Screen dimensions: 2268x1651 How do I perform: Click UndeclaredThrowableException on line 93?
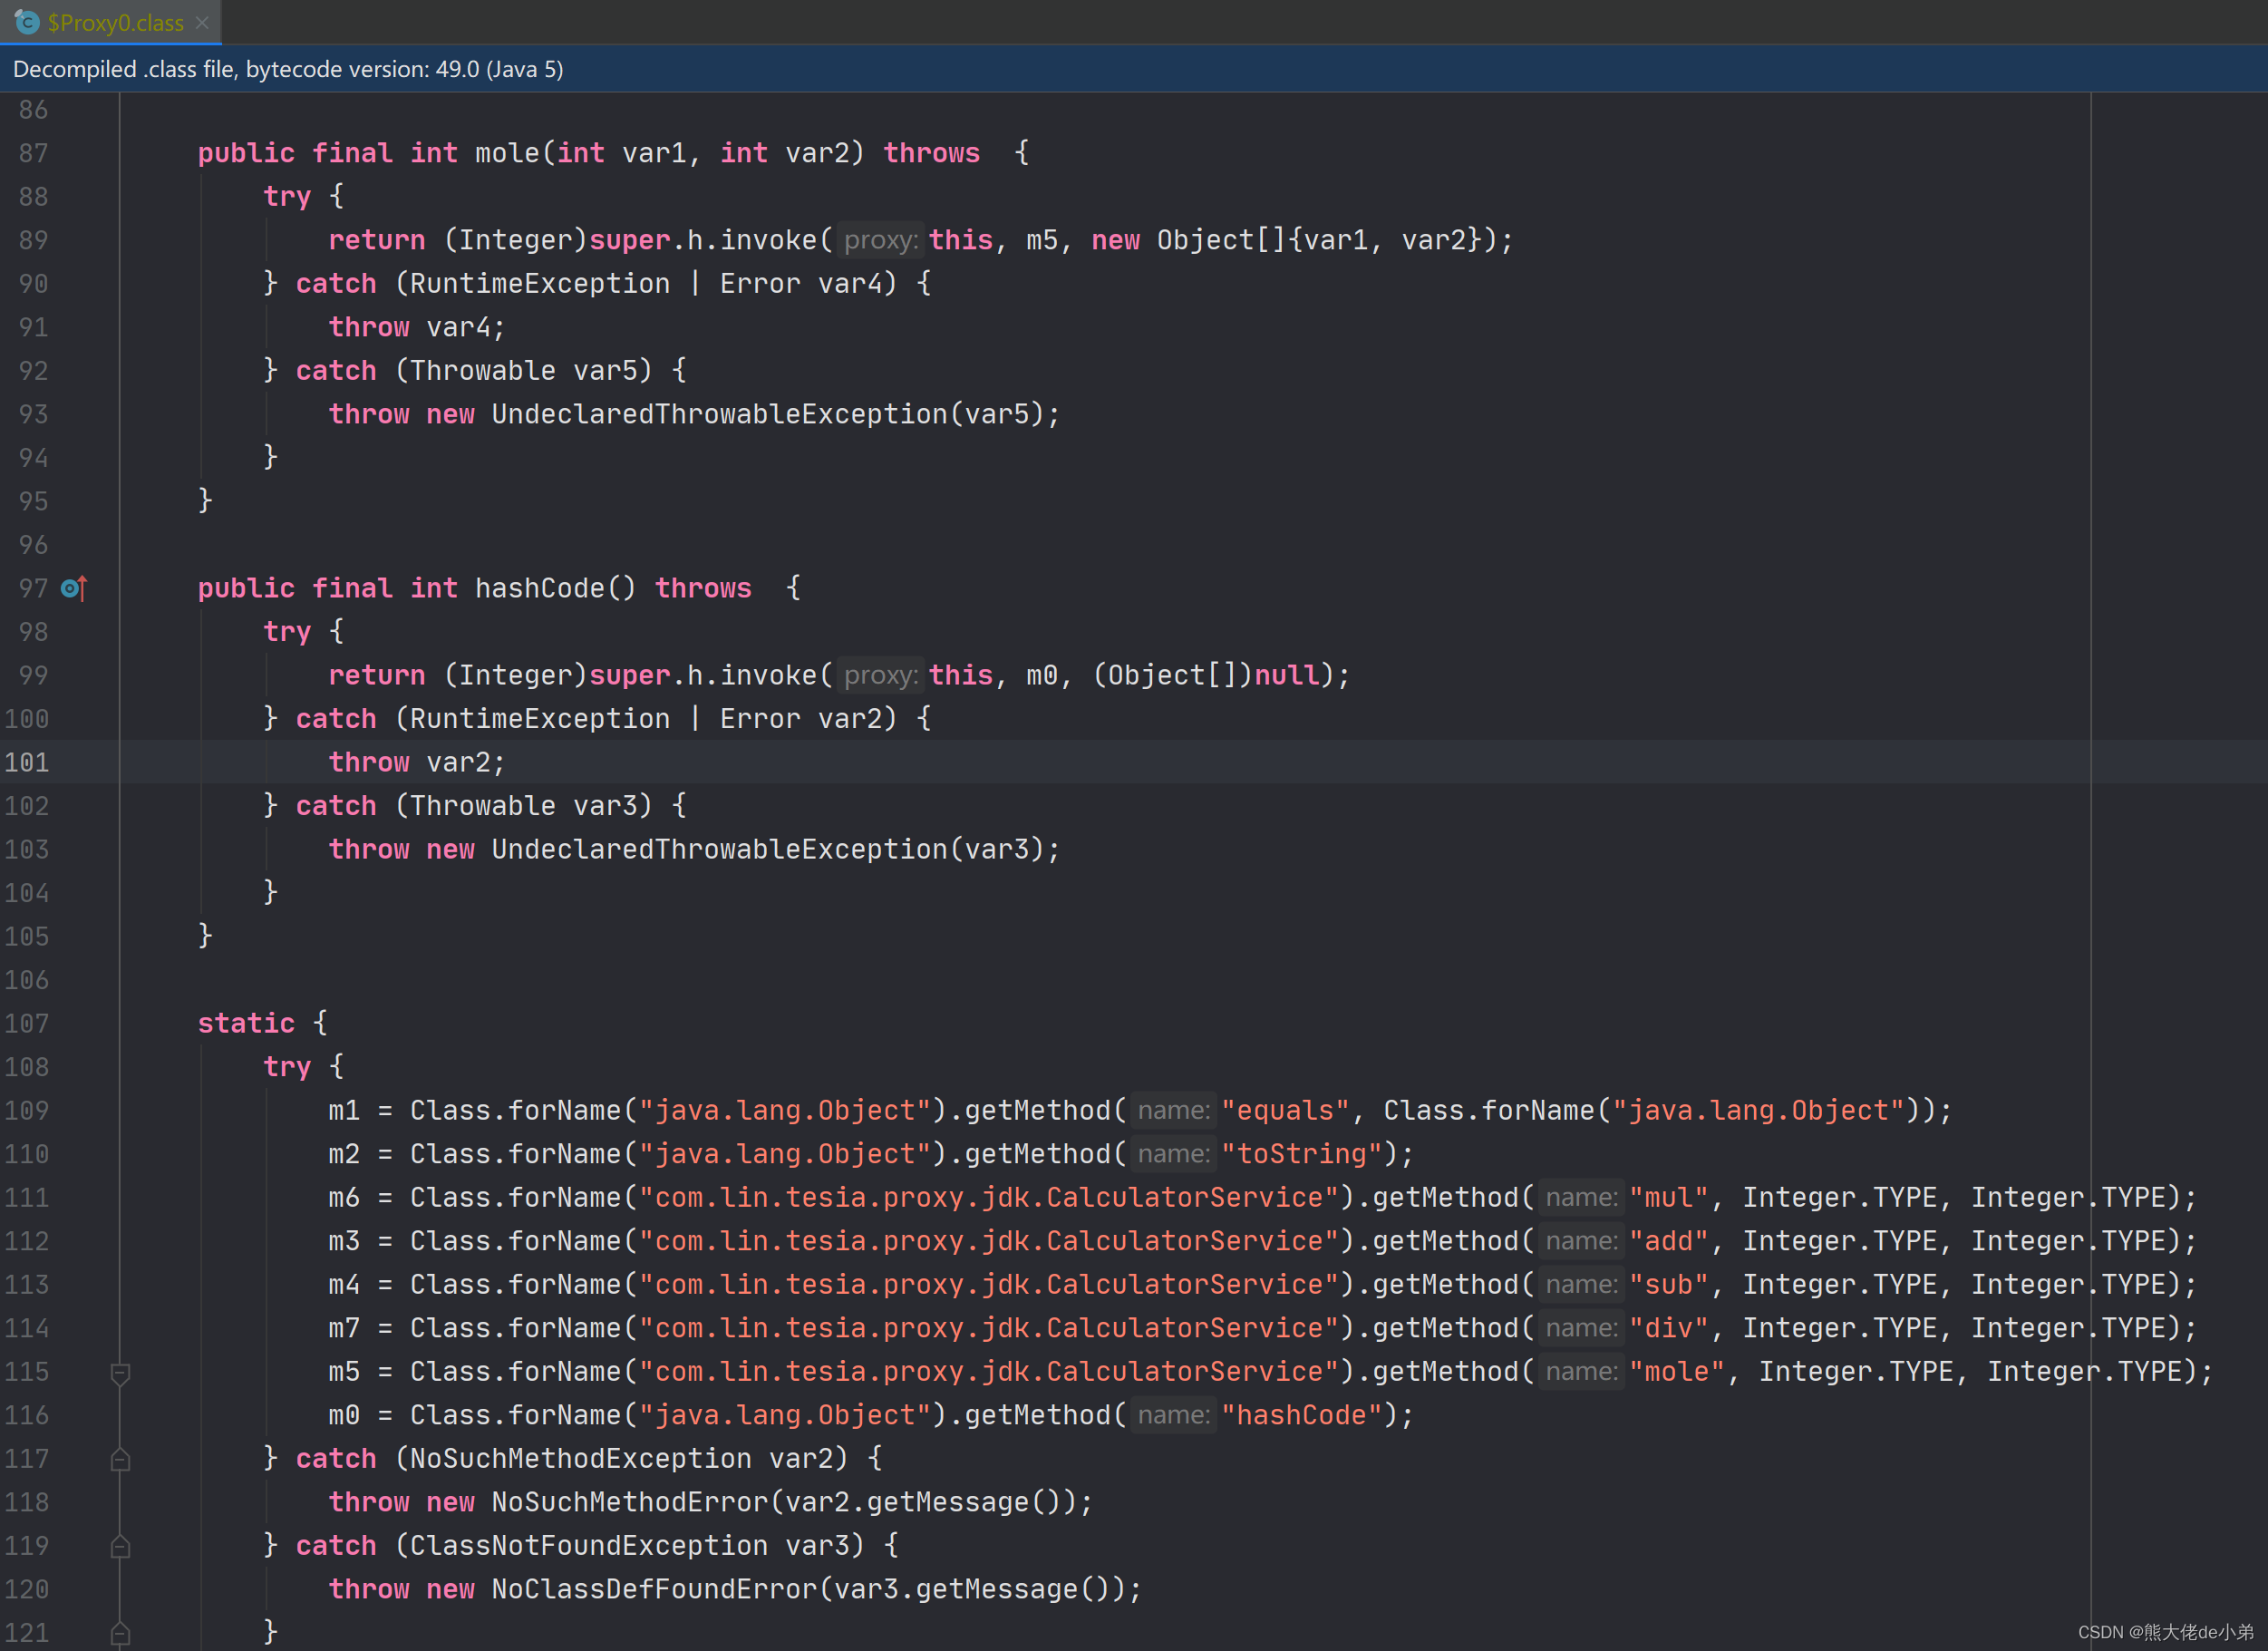point(719,414)
